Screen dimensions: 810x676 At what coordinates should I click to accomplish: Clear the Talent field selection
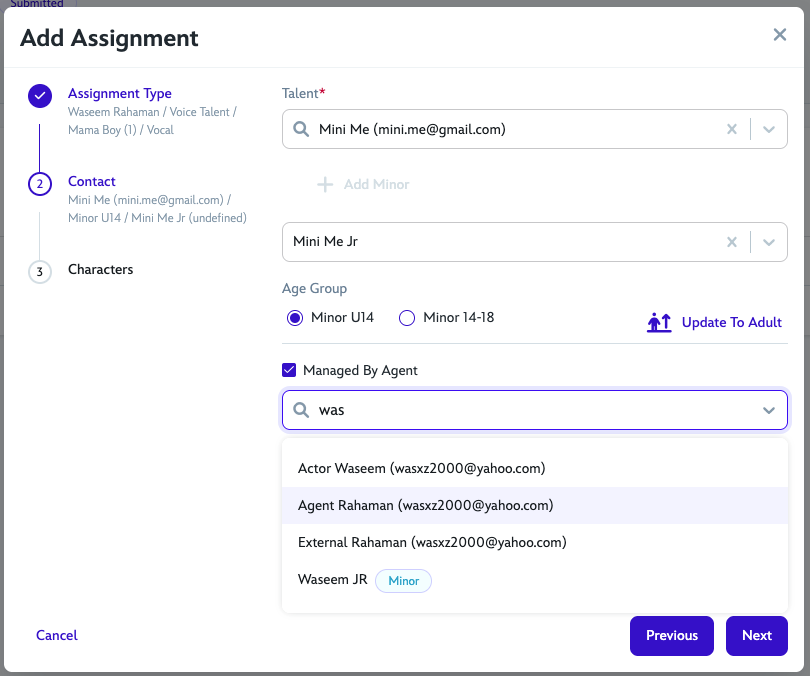click(x=732, y=129)
